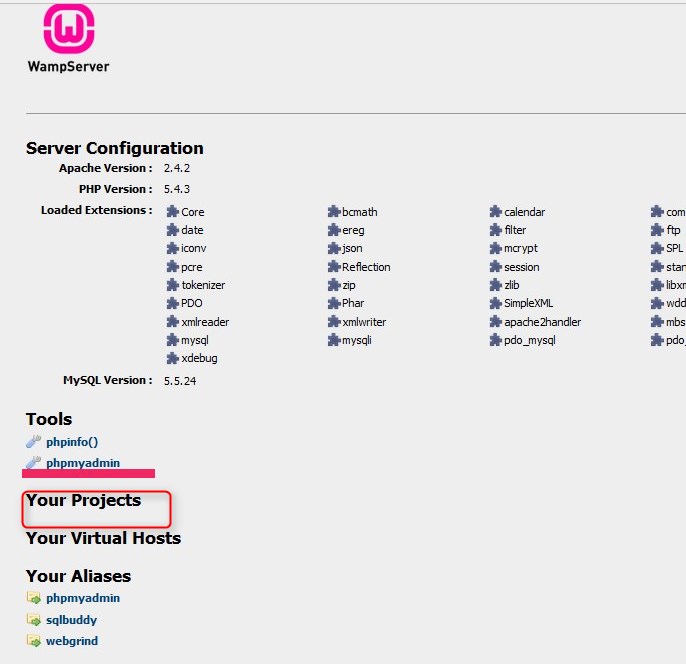
Task: Click puzzle icon next to xdebug
Action: pyautogui.click(x=173, y=358)
